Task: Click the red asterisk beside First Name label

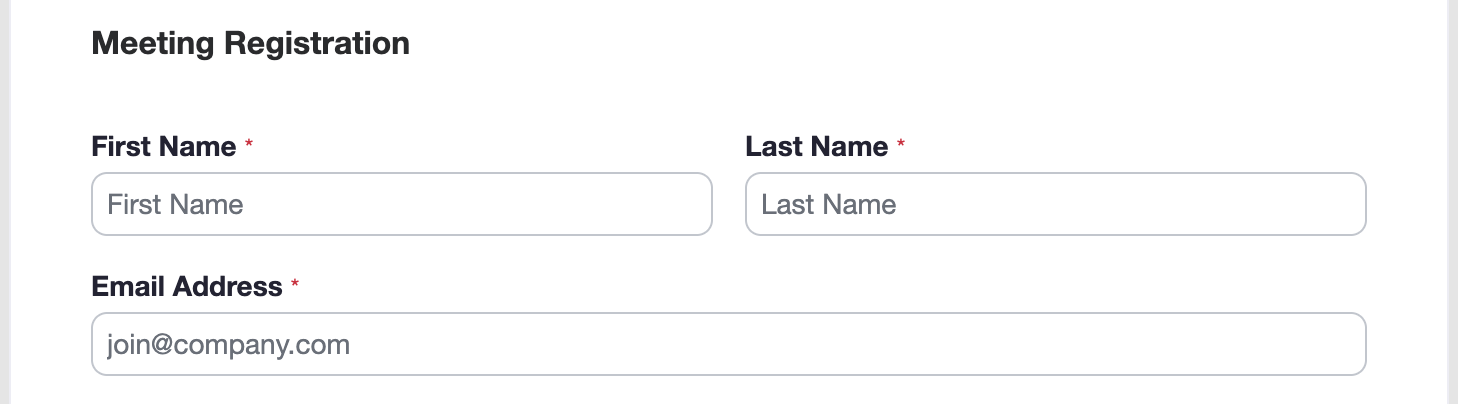Action: (x=249, y=146)
